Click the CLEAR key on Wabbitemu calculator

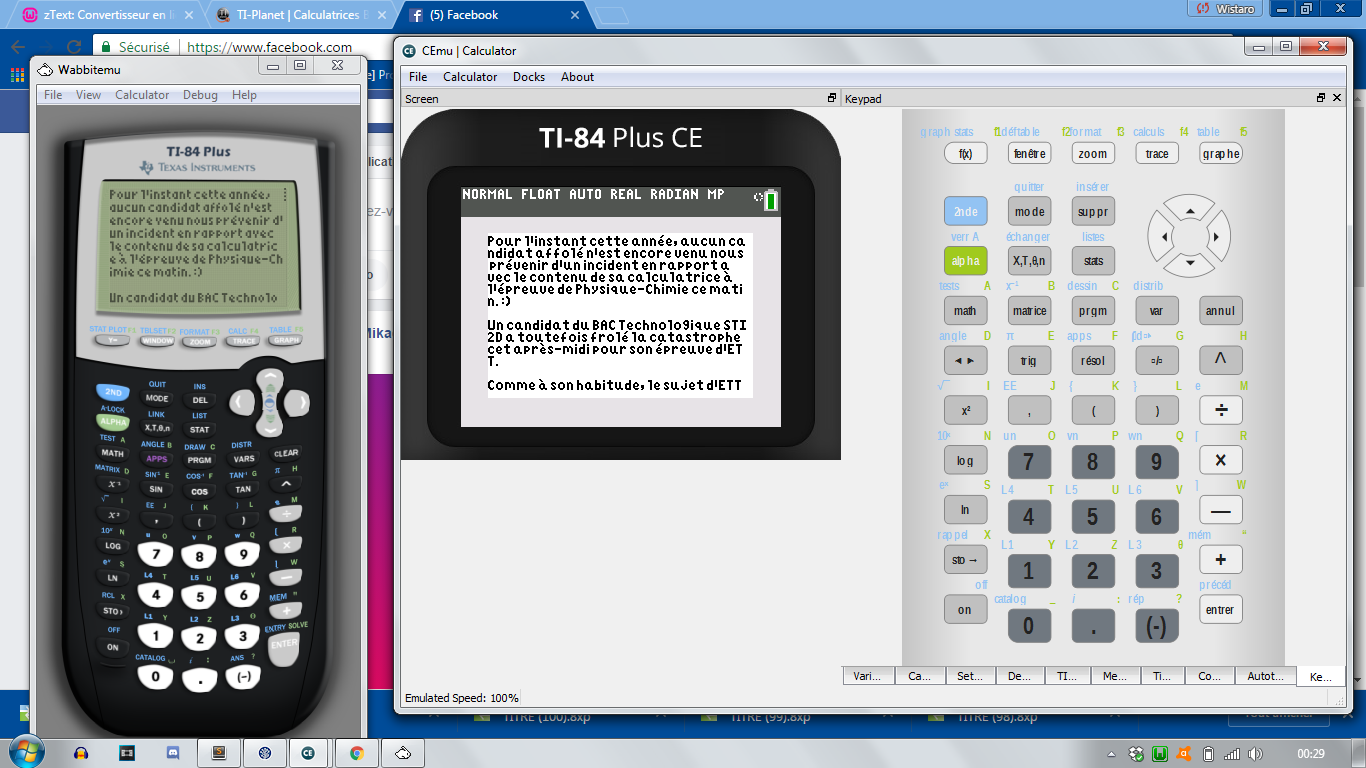(x=286, y=453)
